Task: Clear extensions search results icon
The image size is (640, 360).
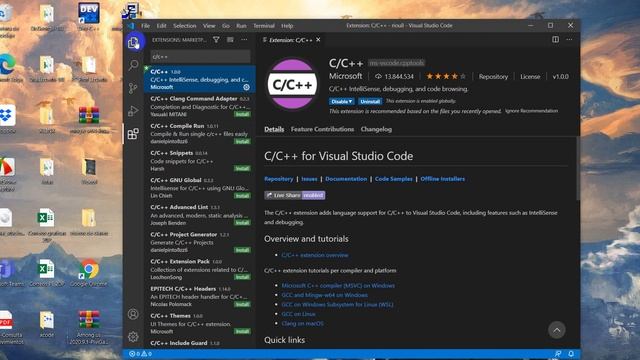Action: [x=231, y=40]
